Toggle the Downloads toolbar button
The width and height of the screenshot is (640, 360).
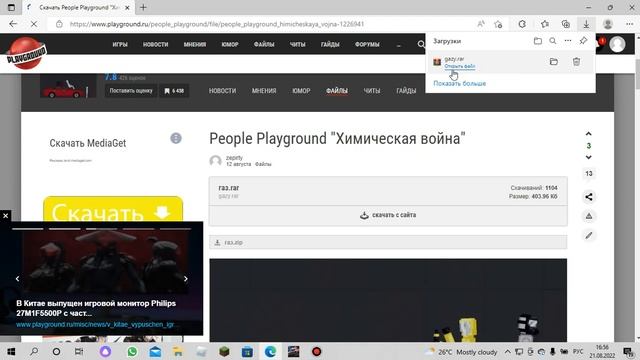click(x=586, y=24)
